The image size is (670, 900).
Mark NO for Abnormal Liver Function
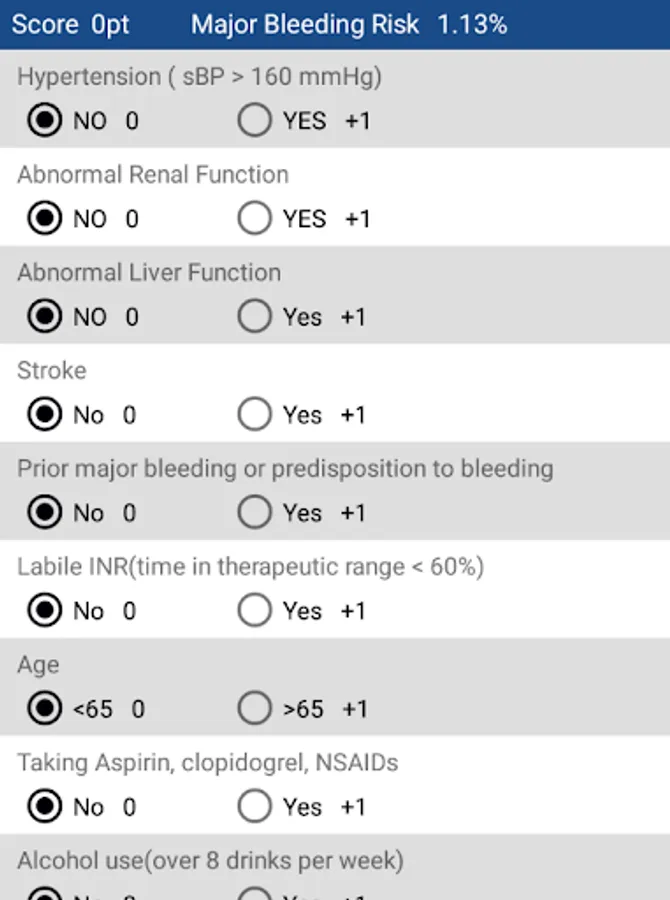(x=44, y=317)
